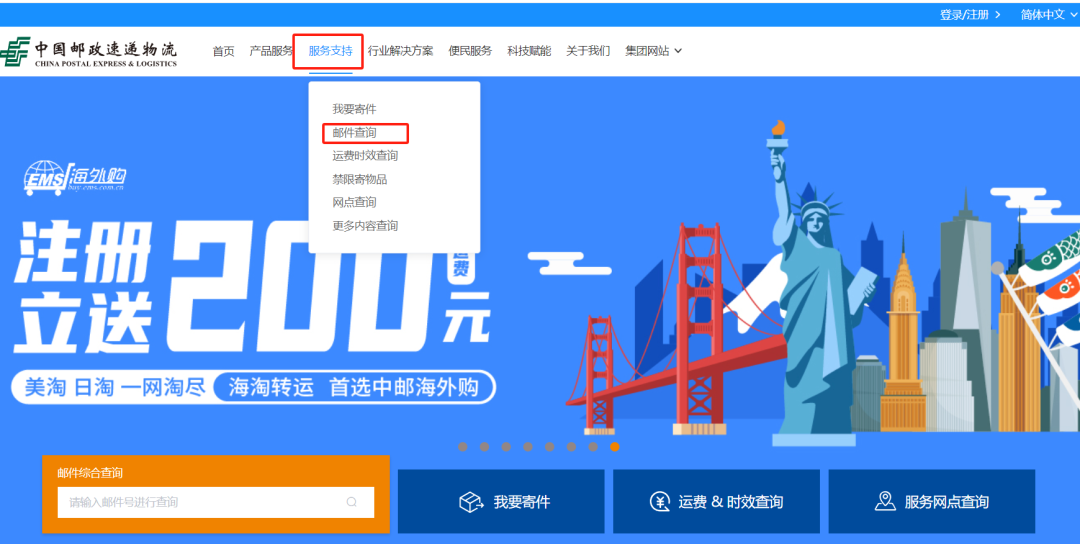This screenshot has height=544, width=1080.
Task: Click the package box icon beside 我要寄件
Action: pyautogui.click(x=472, y=502)
